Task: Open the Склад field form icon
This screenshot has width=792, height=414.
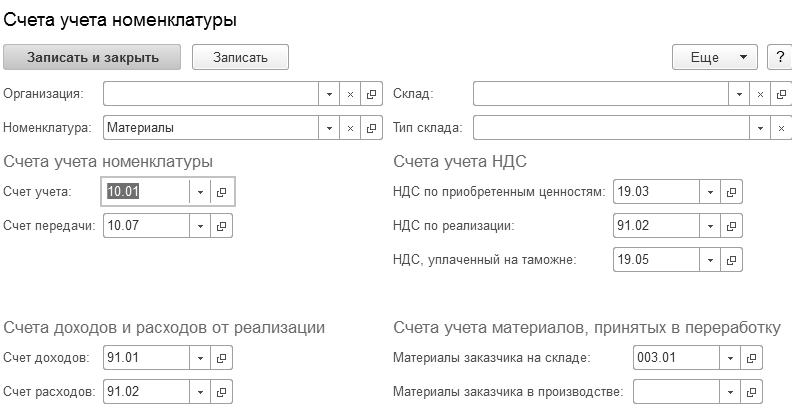Action: coord(782,94)
